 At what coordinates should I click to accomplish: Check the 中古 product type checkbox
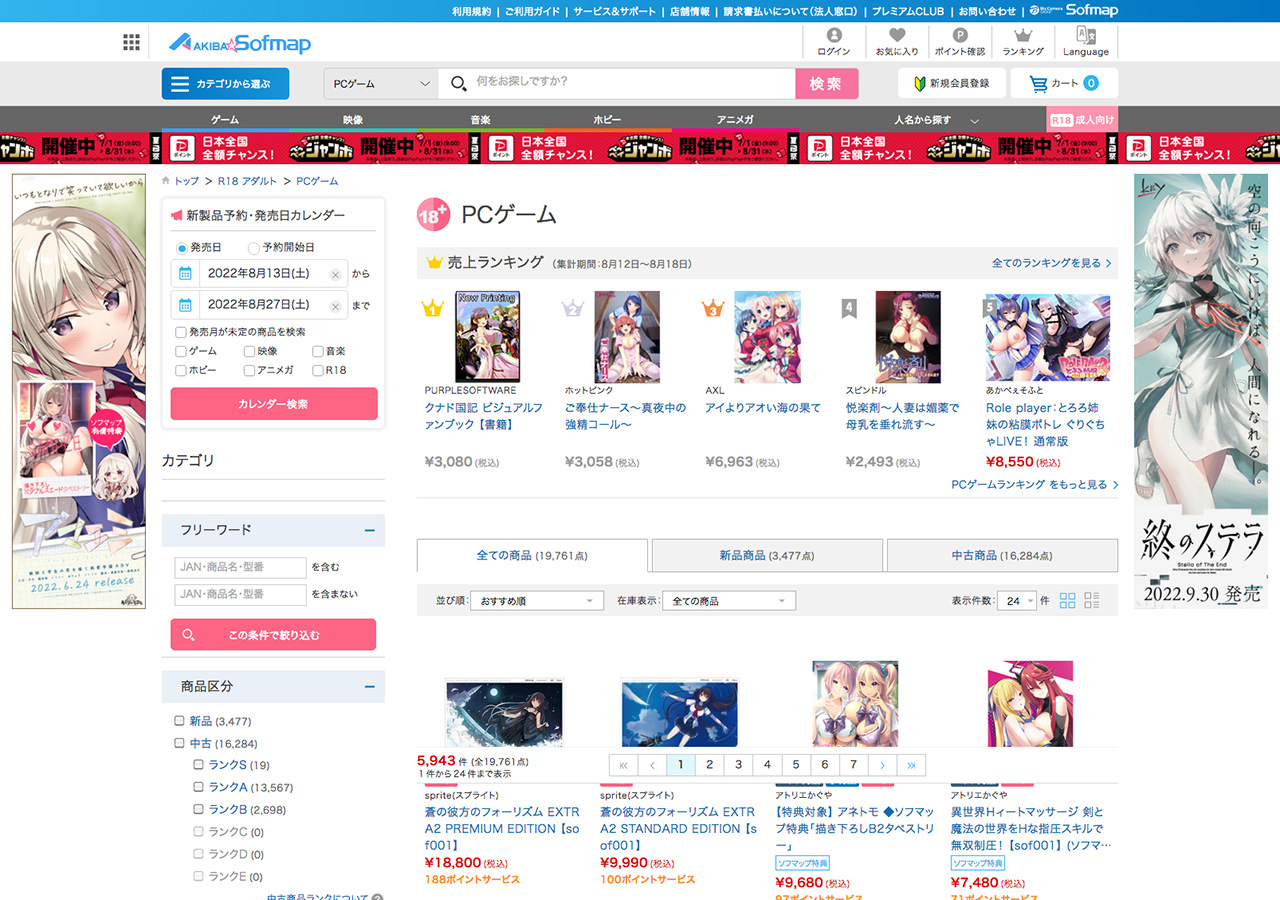point(180,744)
